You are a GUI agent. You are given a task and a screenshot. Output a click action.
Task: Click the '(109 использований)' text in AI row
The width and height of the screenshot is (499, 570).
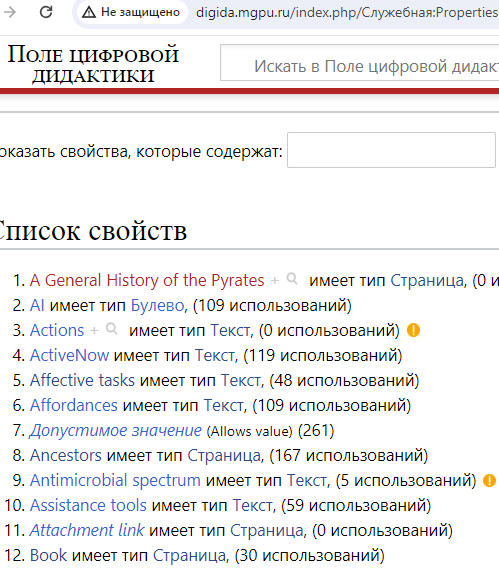[x=272, y=305]
